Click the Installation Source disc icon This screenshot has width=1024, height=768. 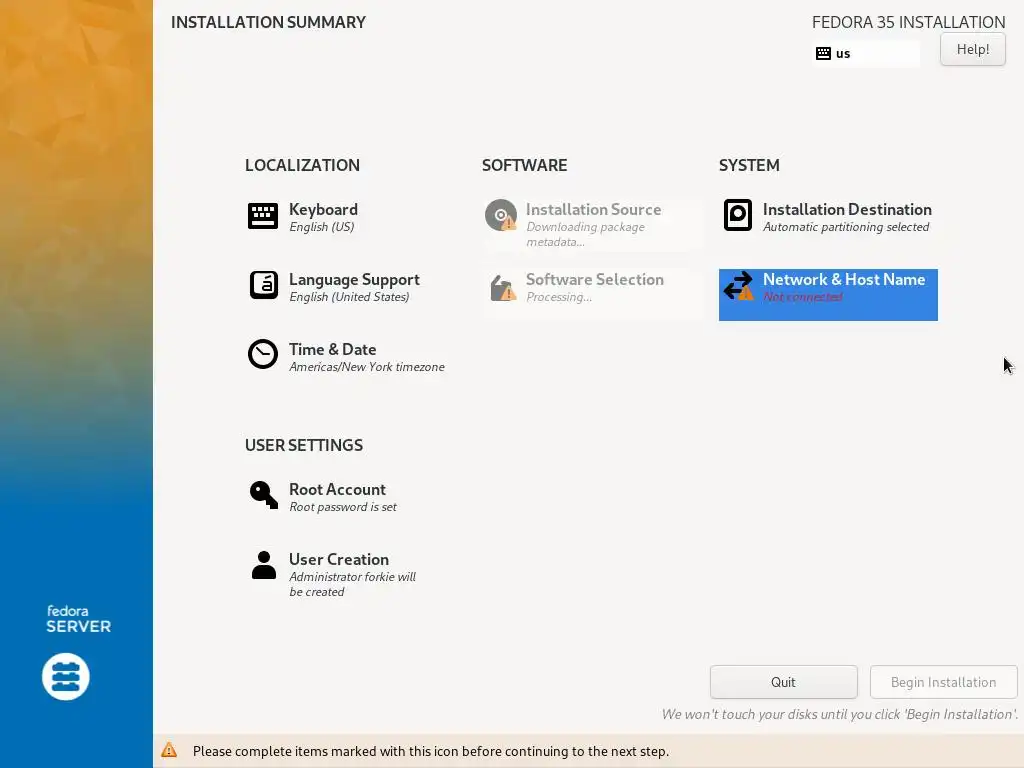point(501,216)
